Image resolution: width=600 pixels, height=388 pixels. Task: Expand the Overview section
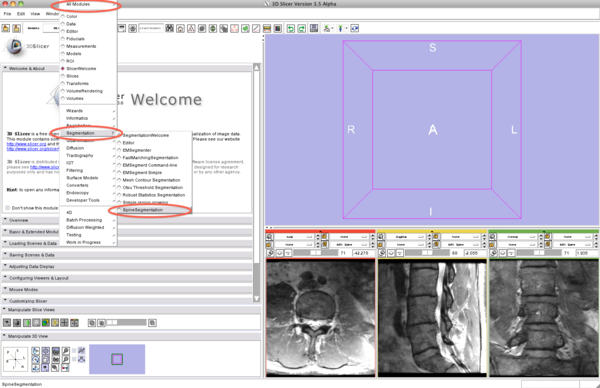pos(127,220)
